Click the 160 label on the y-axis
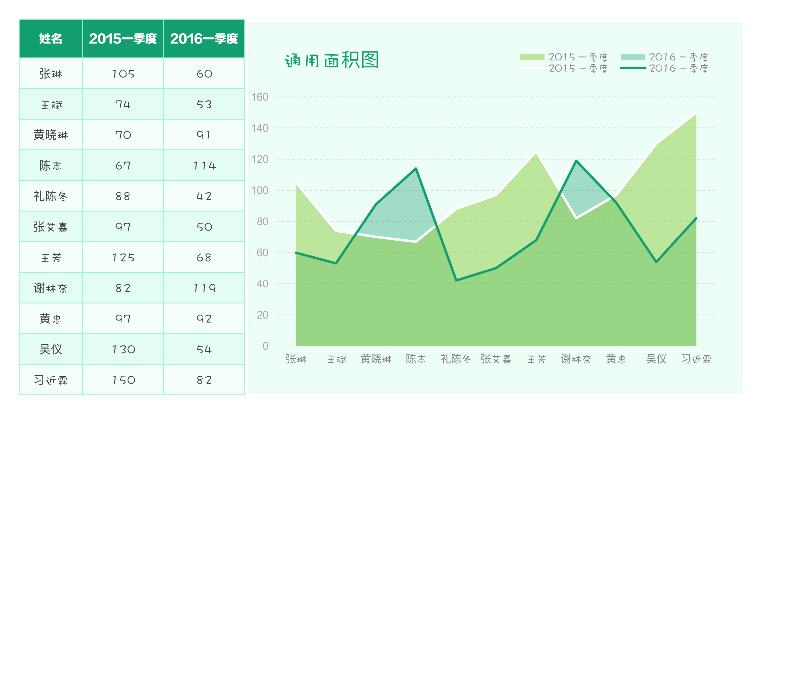This screenshot has width=800, height=700. point(260,97)
